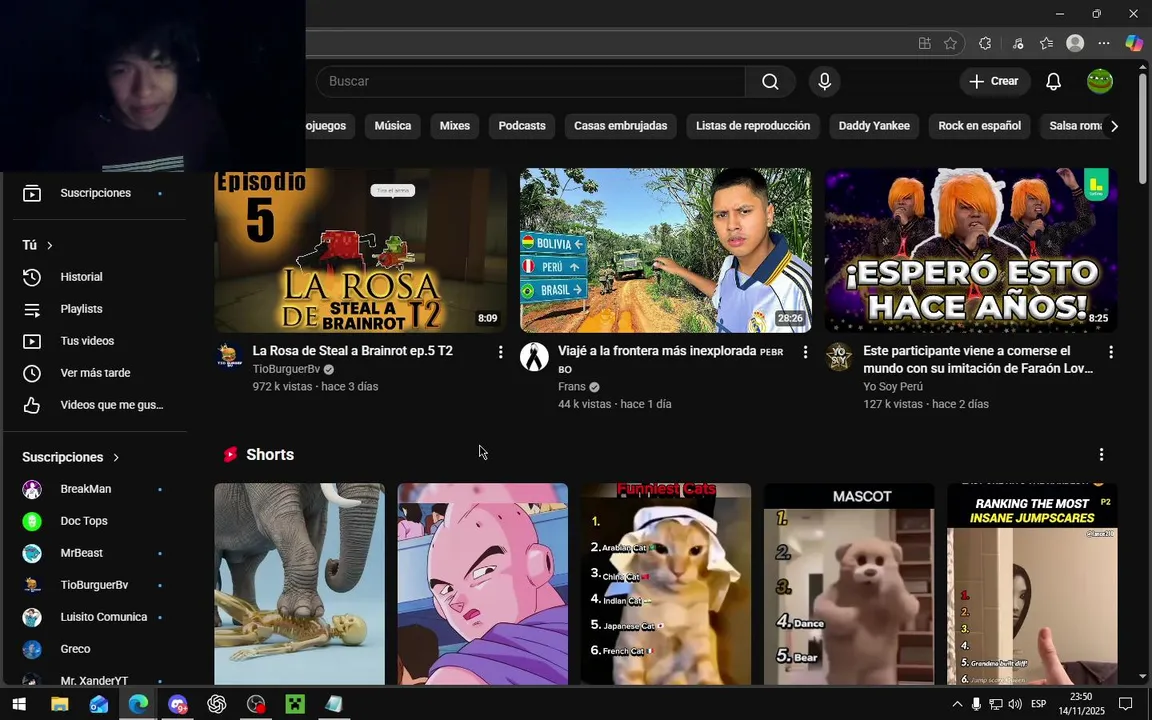The width and height of the screenshot is (1152, 720).
Task: Open Historial in sidebar
Action: click(96, 277)
